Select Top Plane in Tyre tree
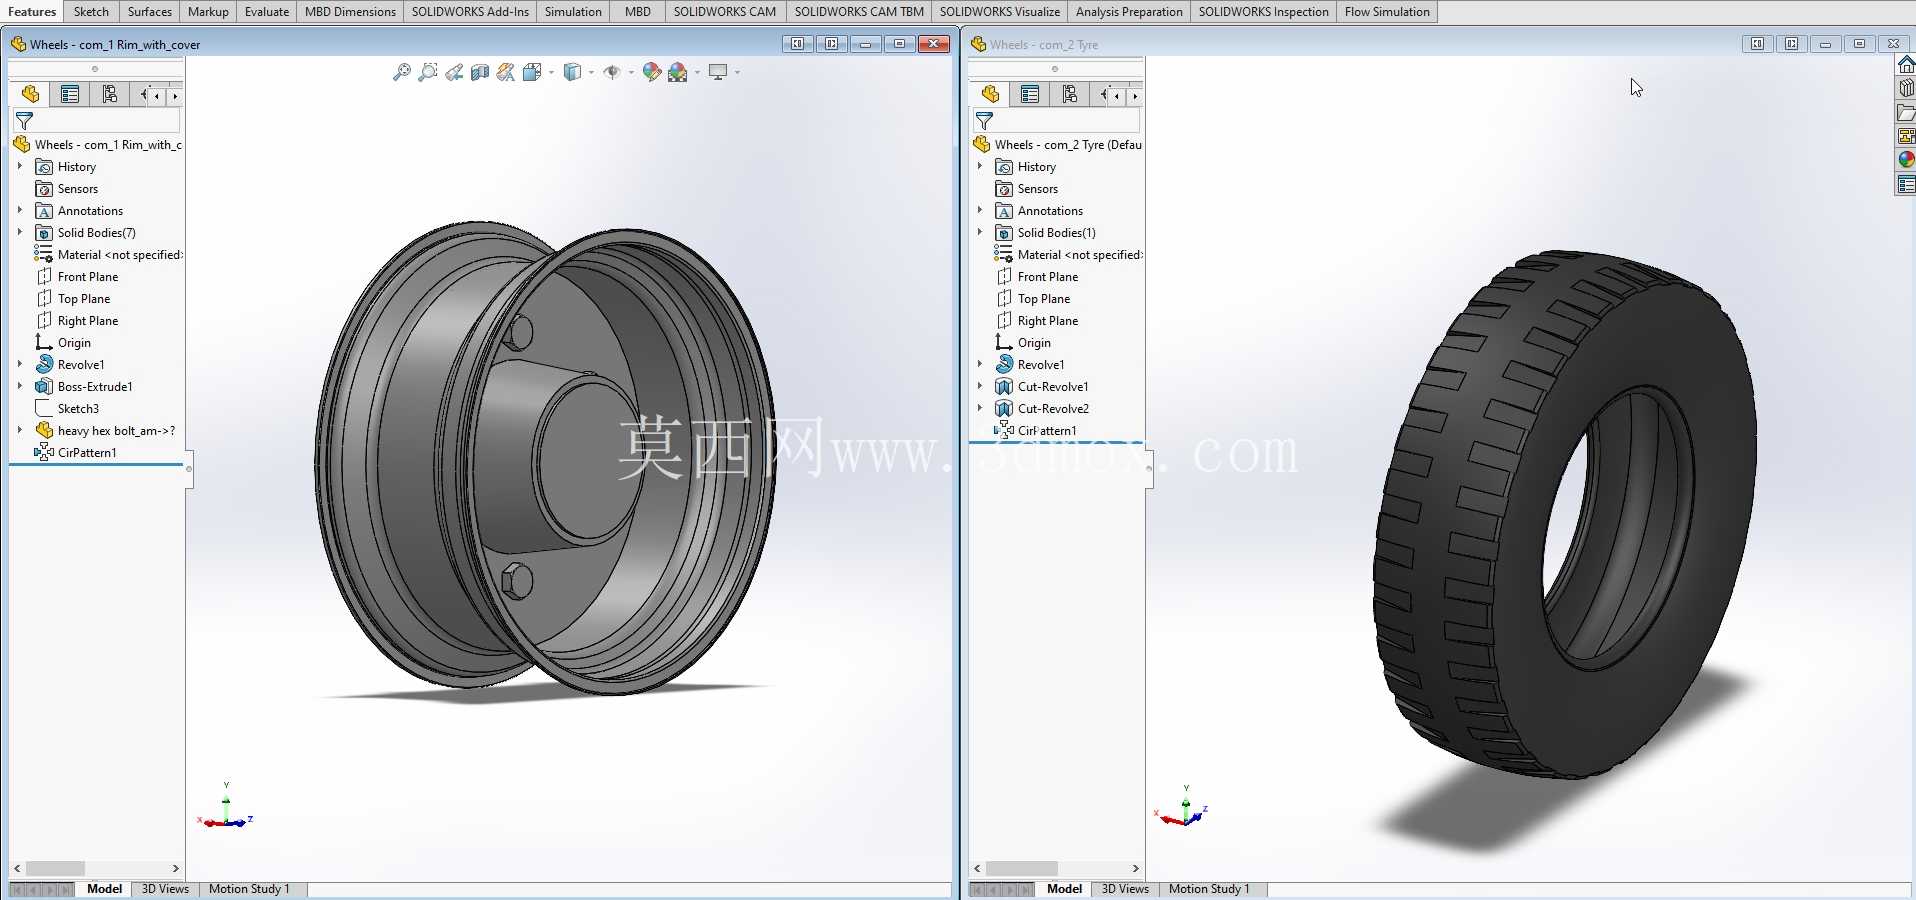 point(1044,299)
